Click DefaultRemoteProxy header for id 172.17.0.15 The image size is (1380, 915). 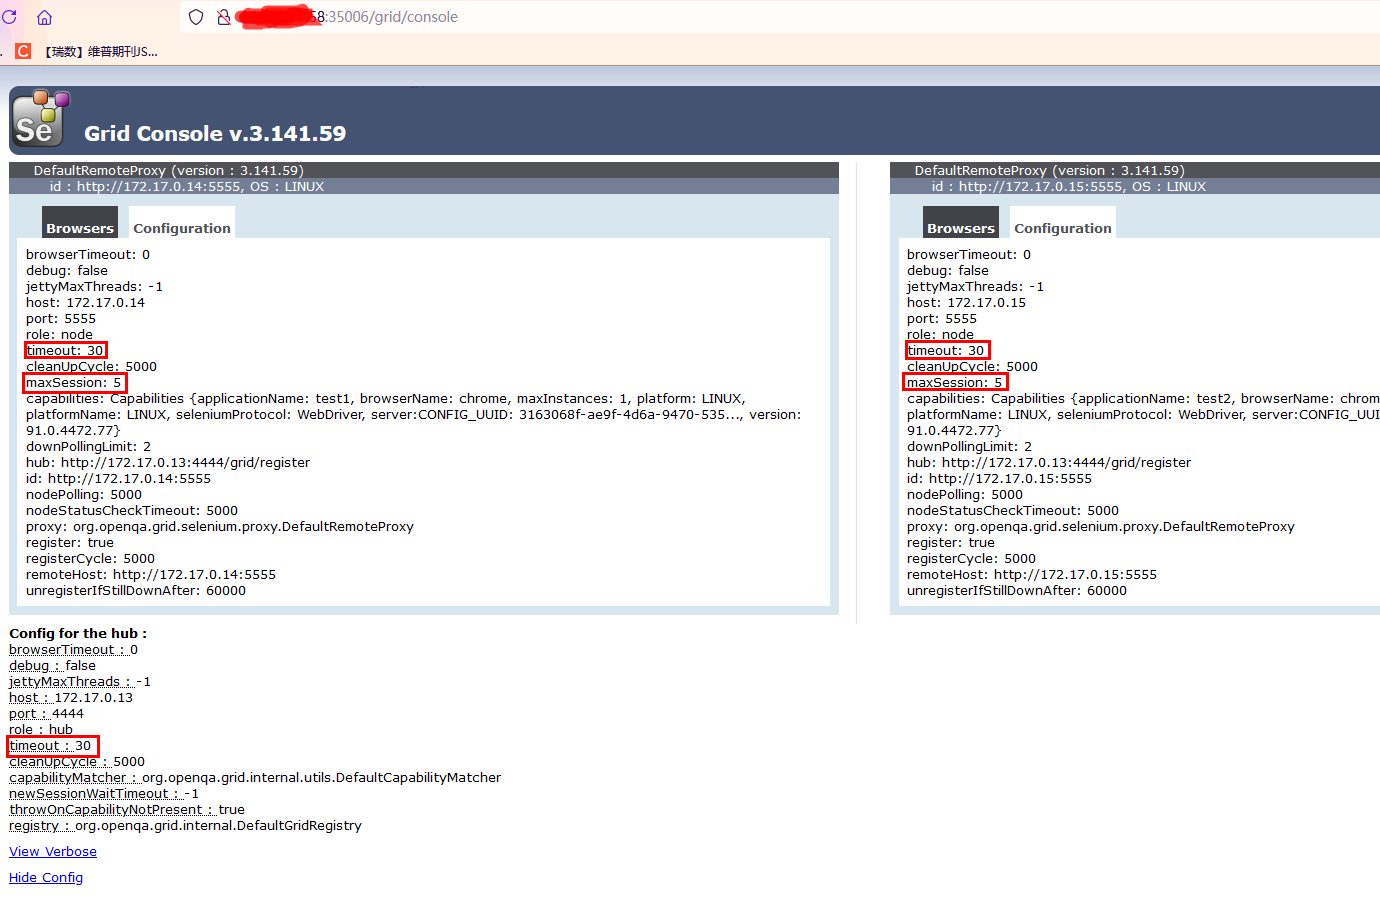tap(1135, 171)
